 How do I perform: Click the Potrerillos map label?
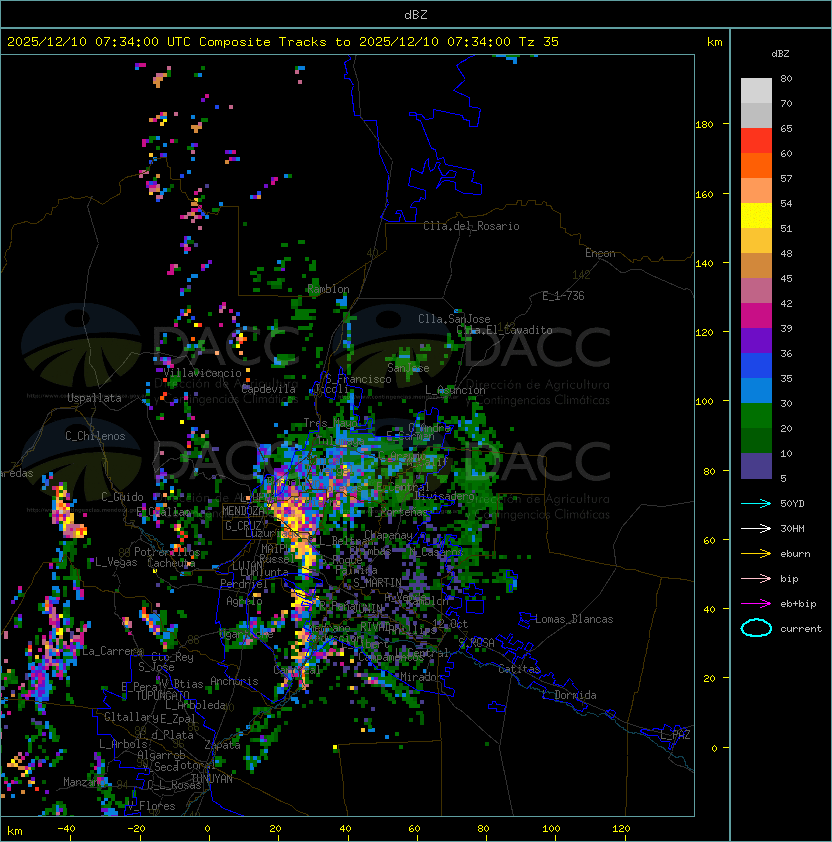[x=167, y=552]
